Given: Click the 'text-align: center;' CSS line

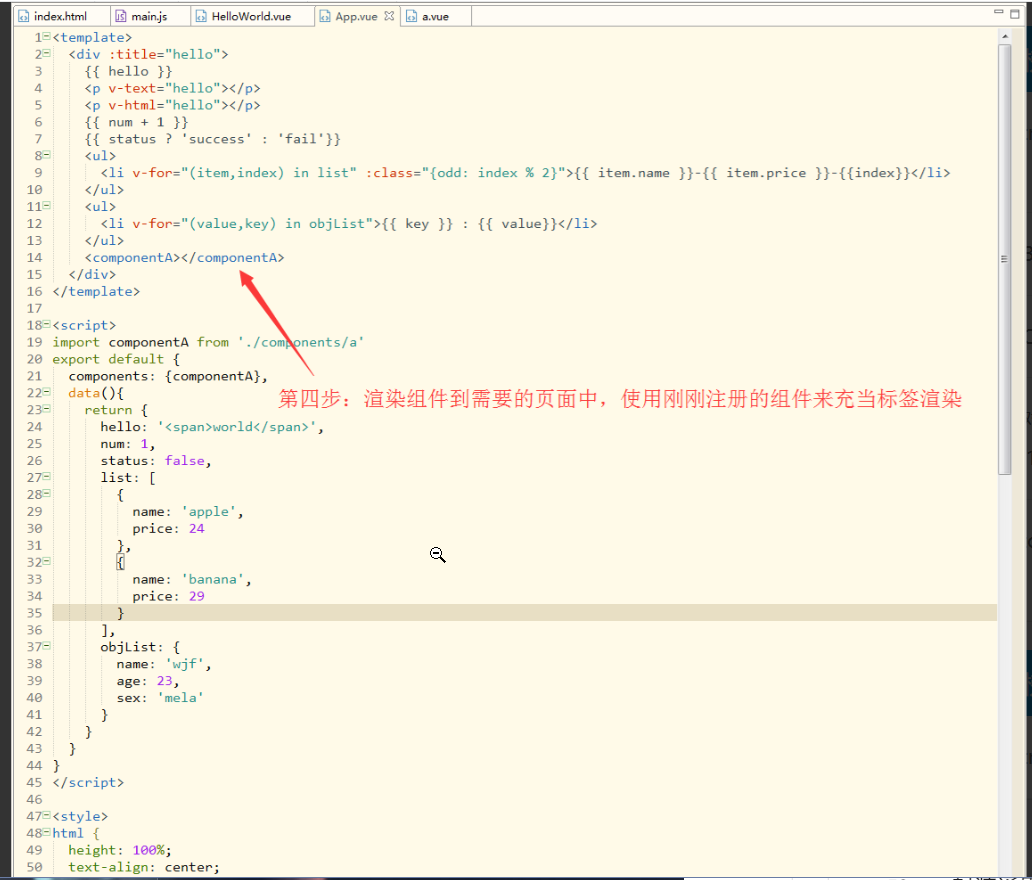Looking at the screenshot, I should [144, 867].
